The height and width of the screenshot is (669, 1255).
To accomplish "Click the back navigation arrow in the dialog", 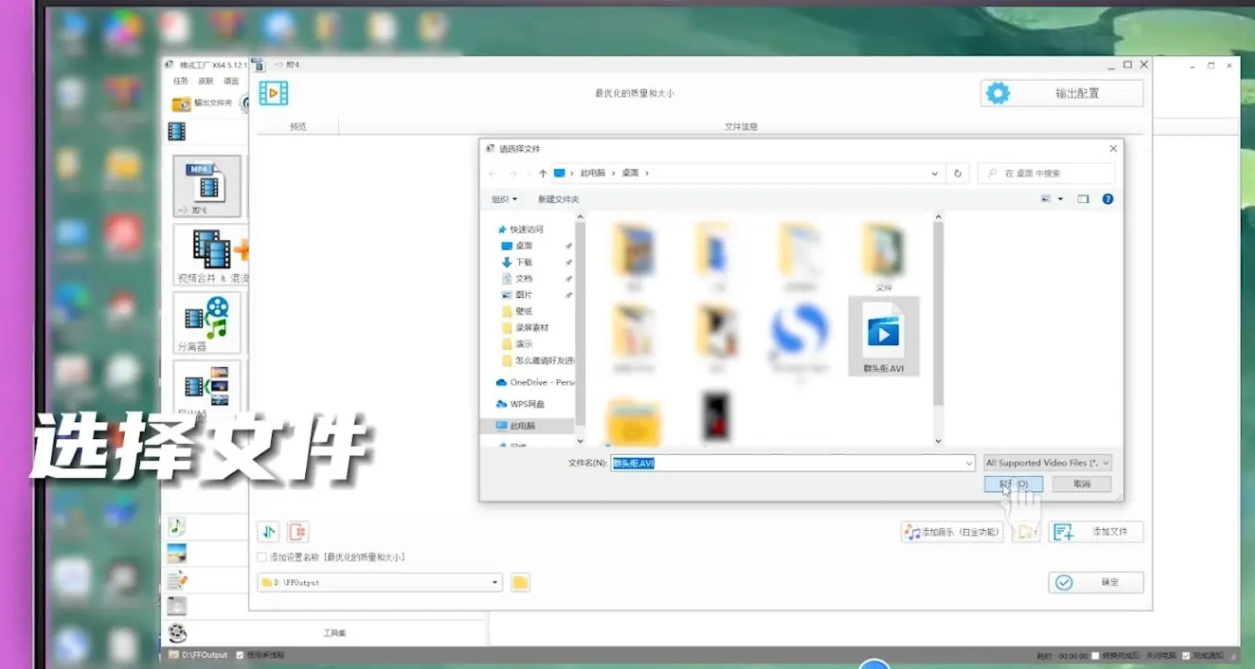I will tap(492, 172).
